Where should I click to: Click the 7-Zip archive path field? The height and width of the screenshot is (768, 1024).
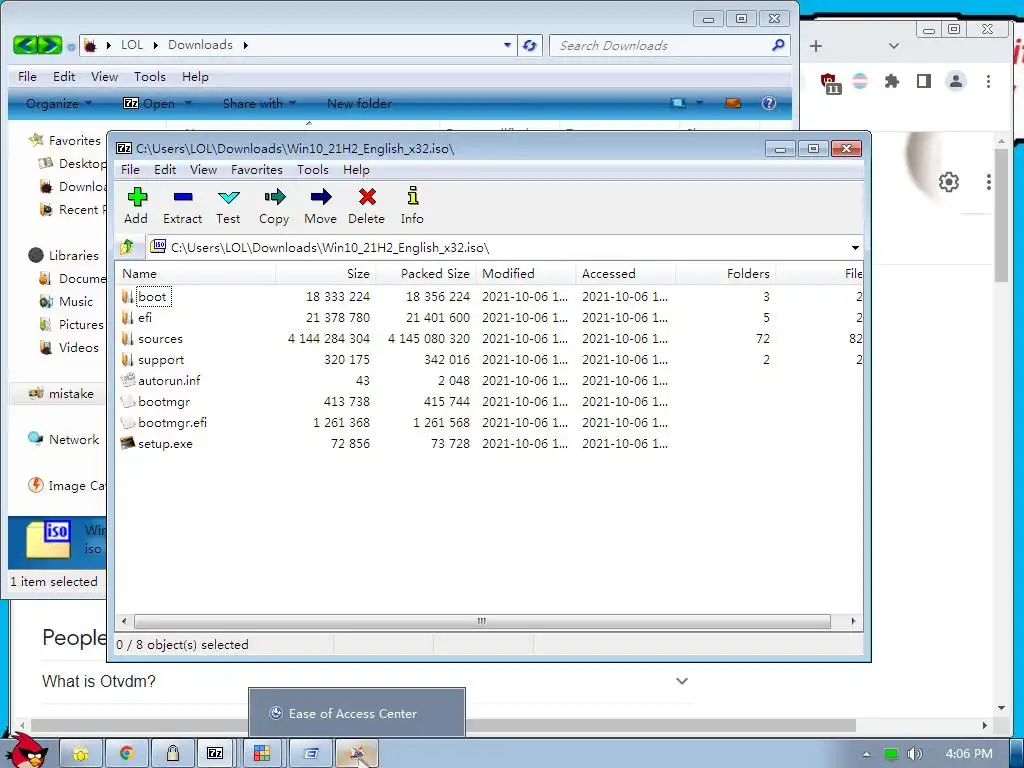coord(496,248)
